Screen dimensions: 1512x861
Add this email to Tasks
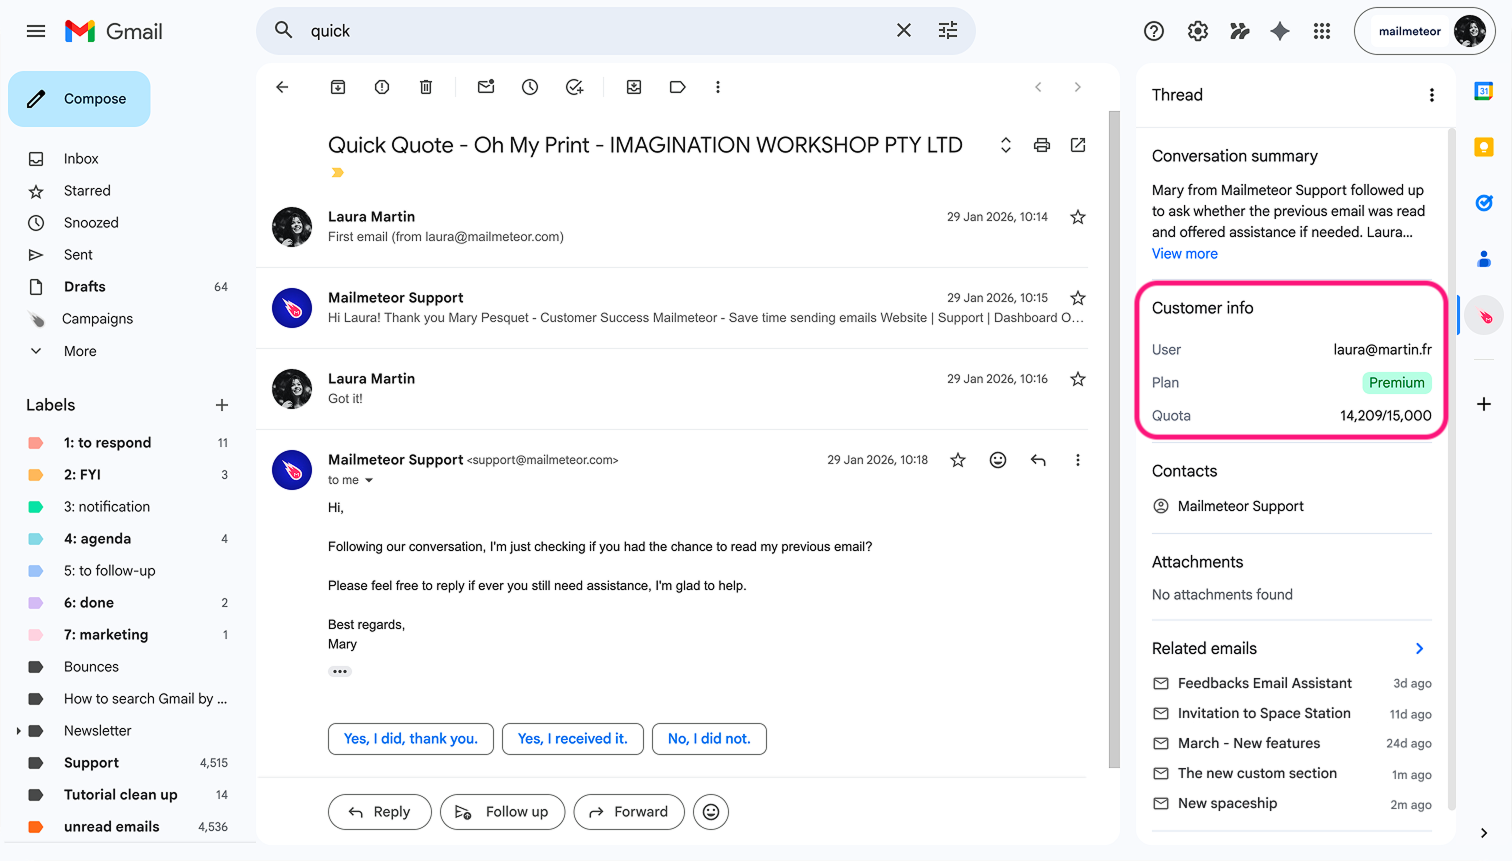point(574,87)
